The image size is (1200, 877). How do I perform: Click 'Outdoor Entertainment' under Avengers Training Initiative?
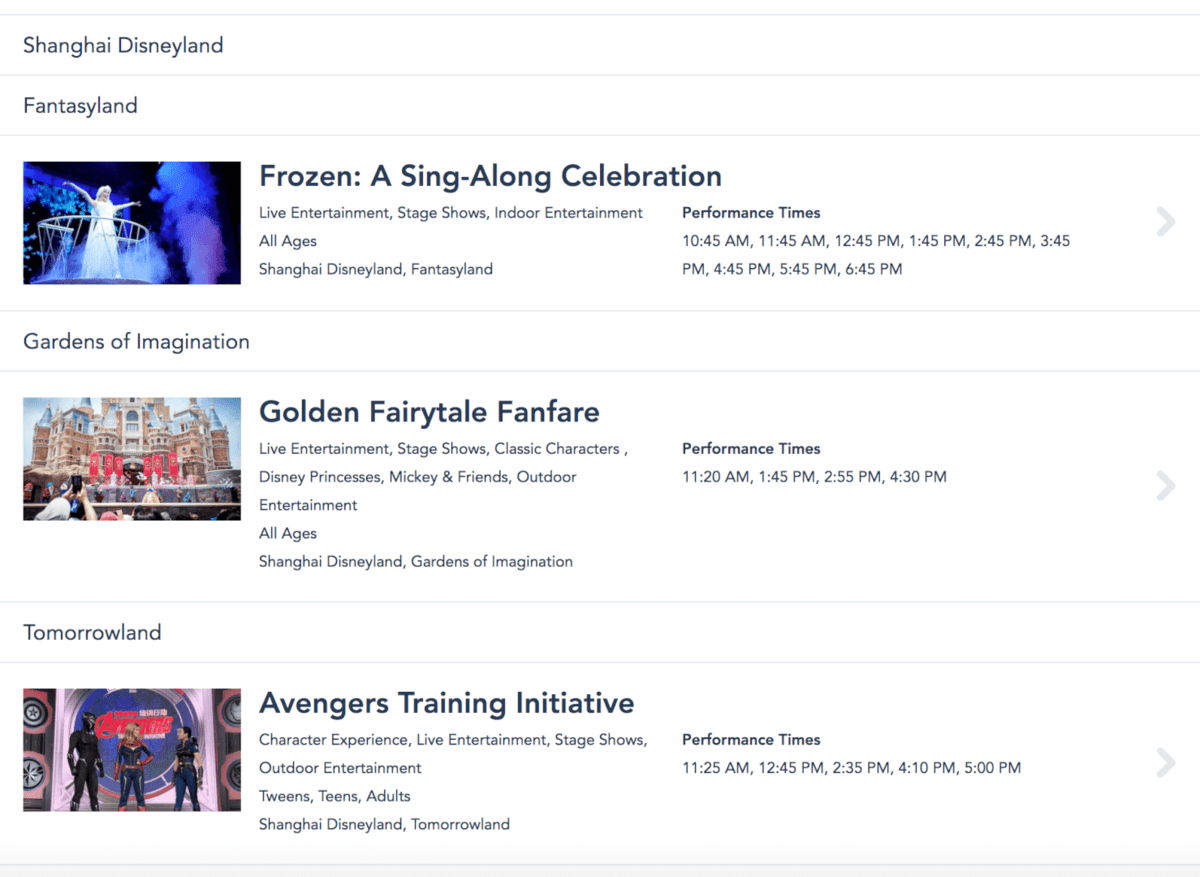(x=340, y=768)
